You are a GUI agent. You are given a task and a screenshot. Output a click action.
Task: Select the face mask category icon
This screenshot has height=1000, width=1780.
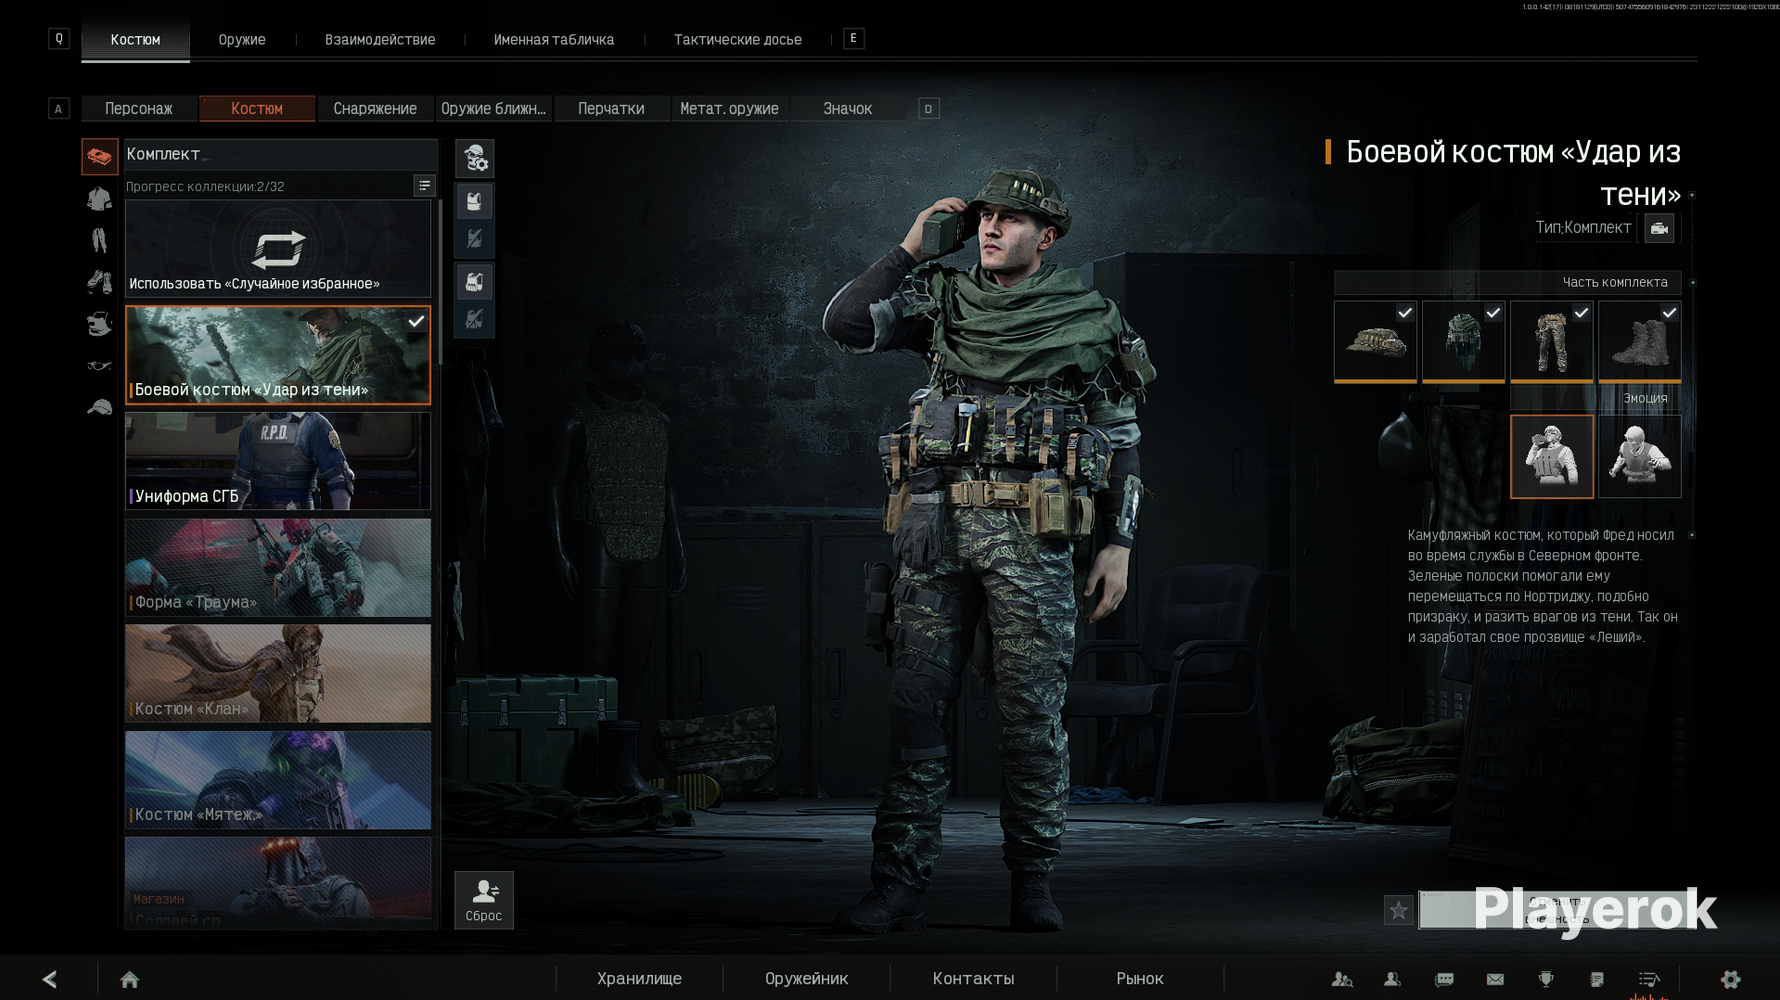tap(99, 324)
